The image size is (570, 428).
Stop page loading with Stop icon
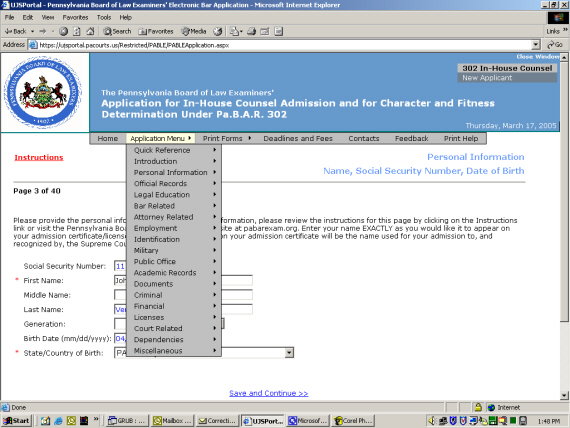pyautogui.click(x=64, y=31)
